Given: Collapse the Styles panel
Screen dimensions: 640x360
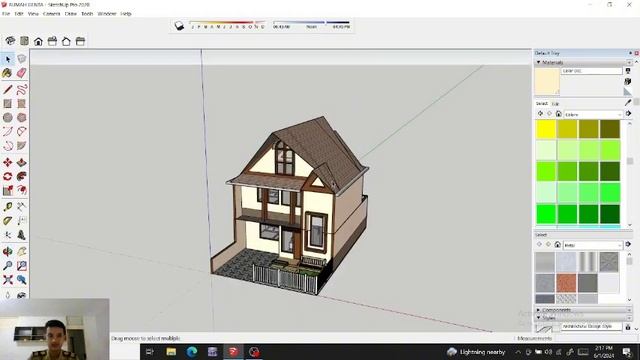Looking at the screenshot, I should click(x=538, y=318).
